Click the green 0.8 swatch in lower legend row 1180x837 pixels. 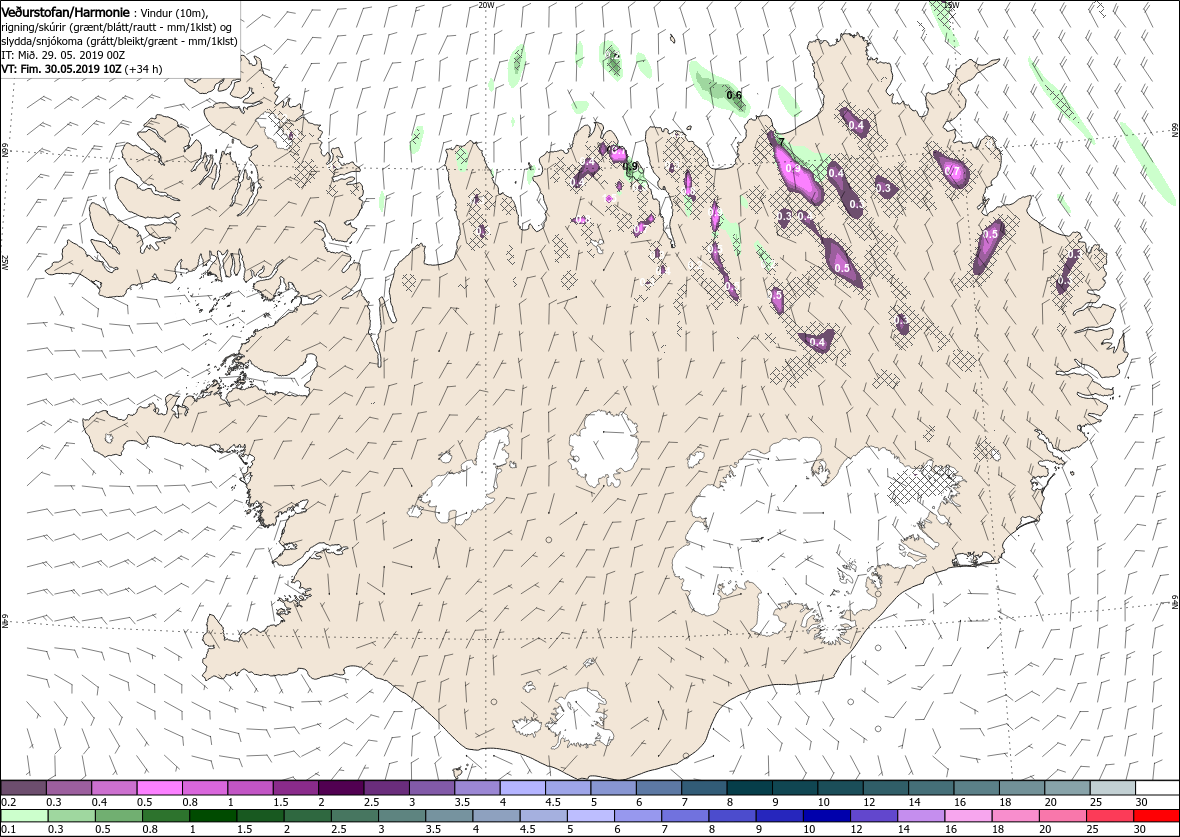(x=166, y=816)
